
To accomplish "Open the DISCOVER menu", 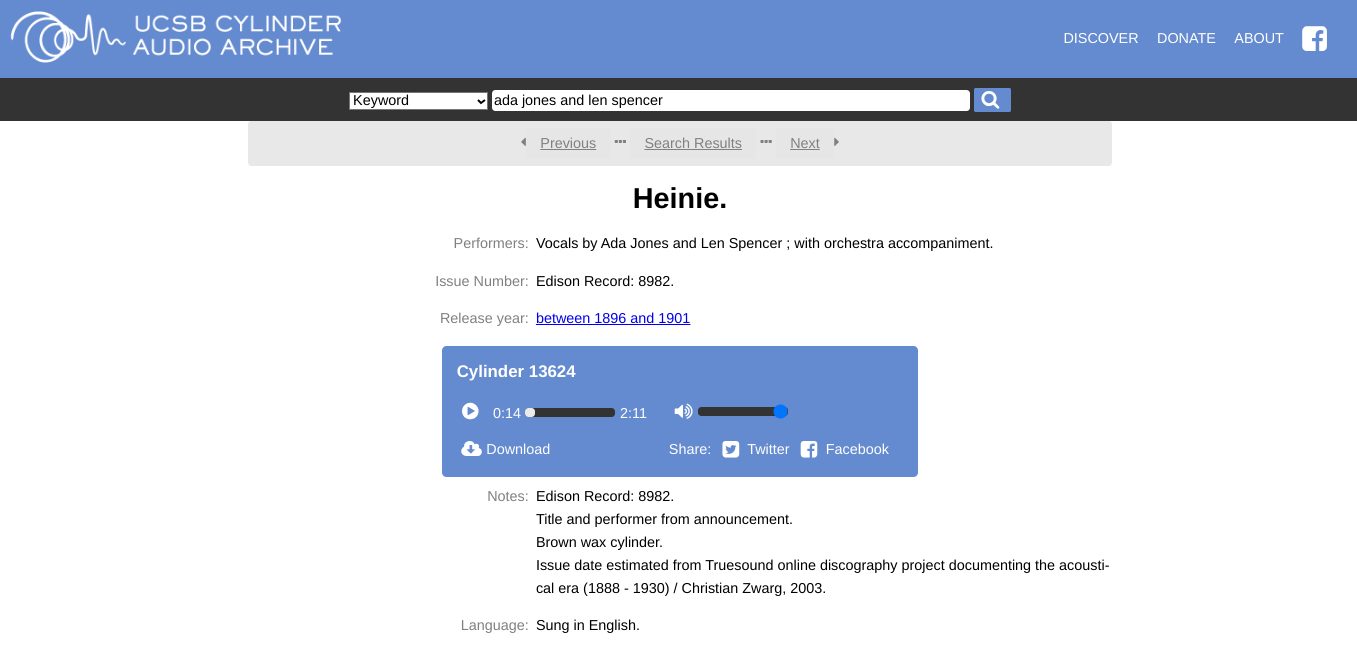I will [x=1100, y=39].
